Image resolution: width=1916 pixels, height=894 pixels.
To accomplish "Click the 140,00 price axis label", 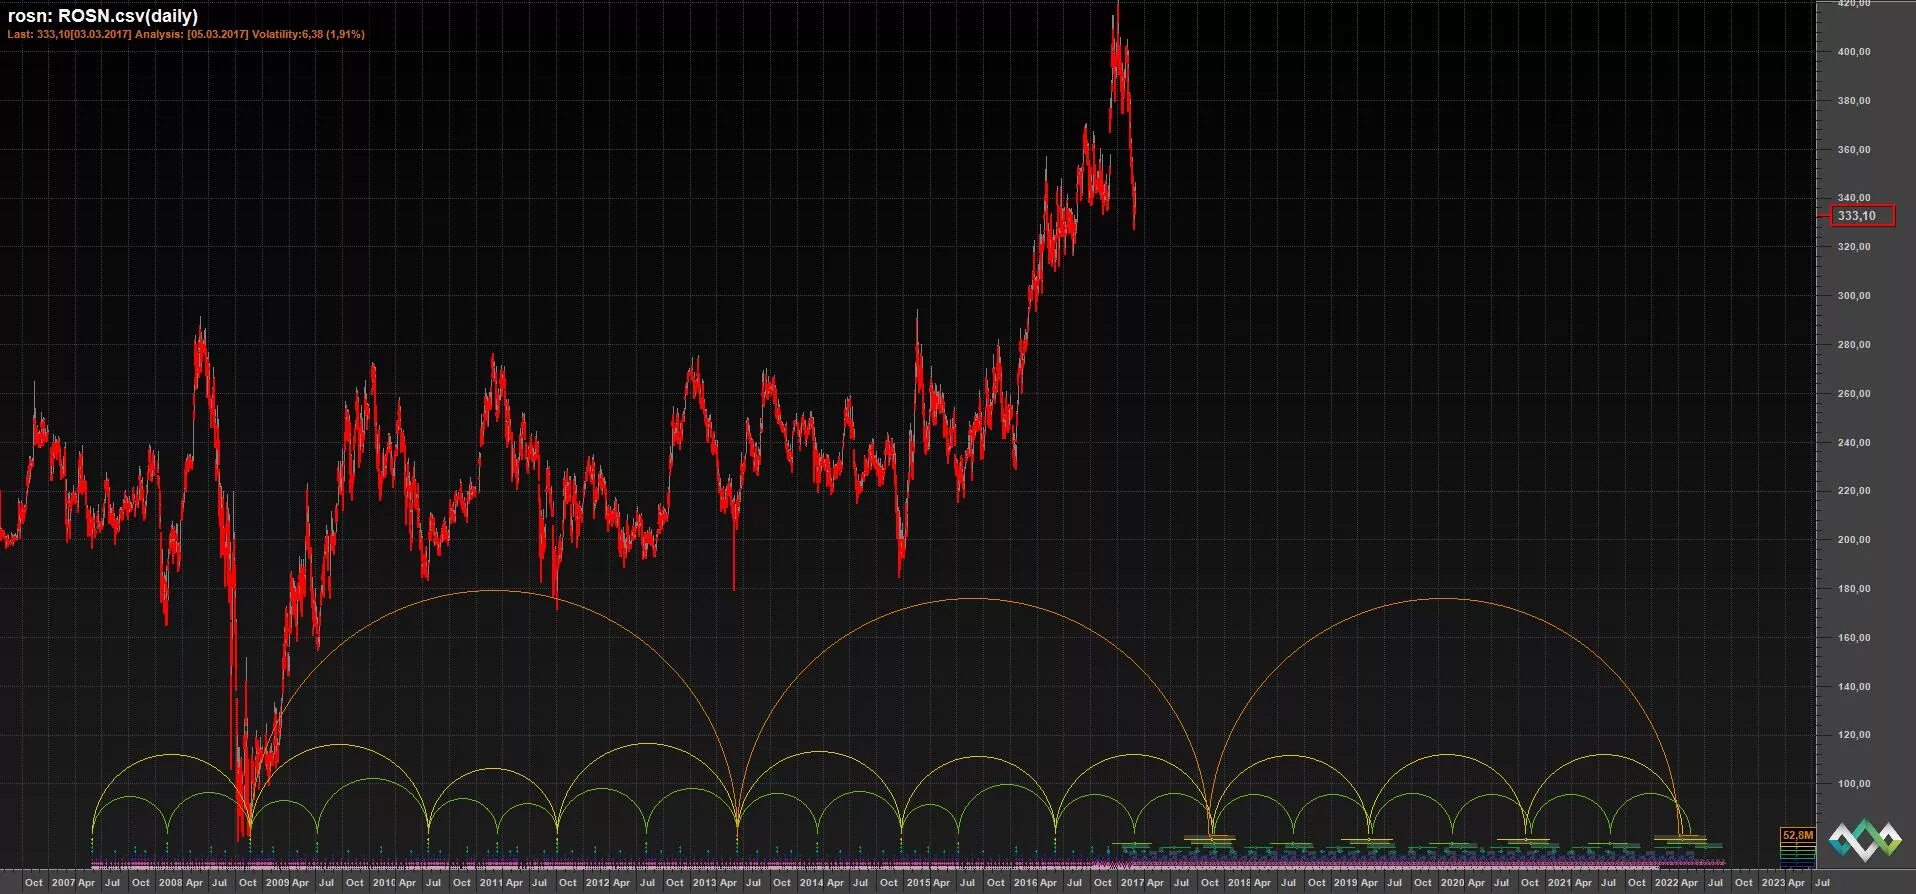I will click(x=1853, y=687).
